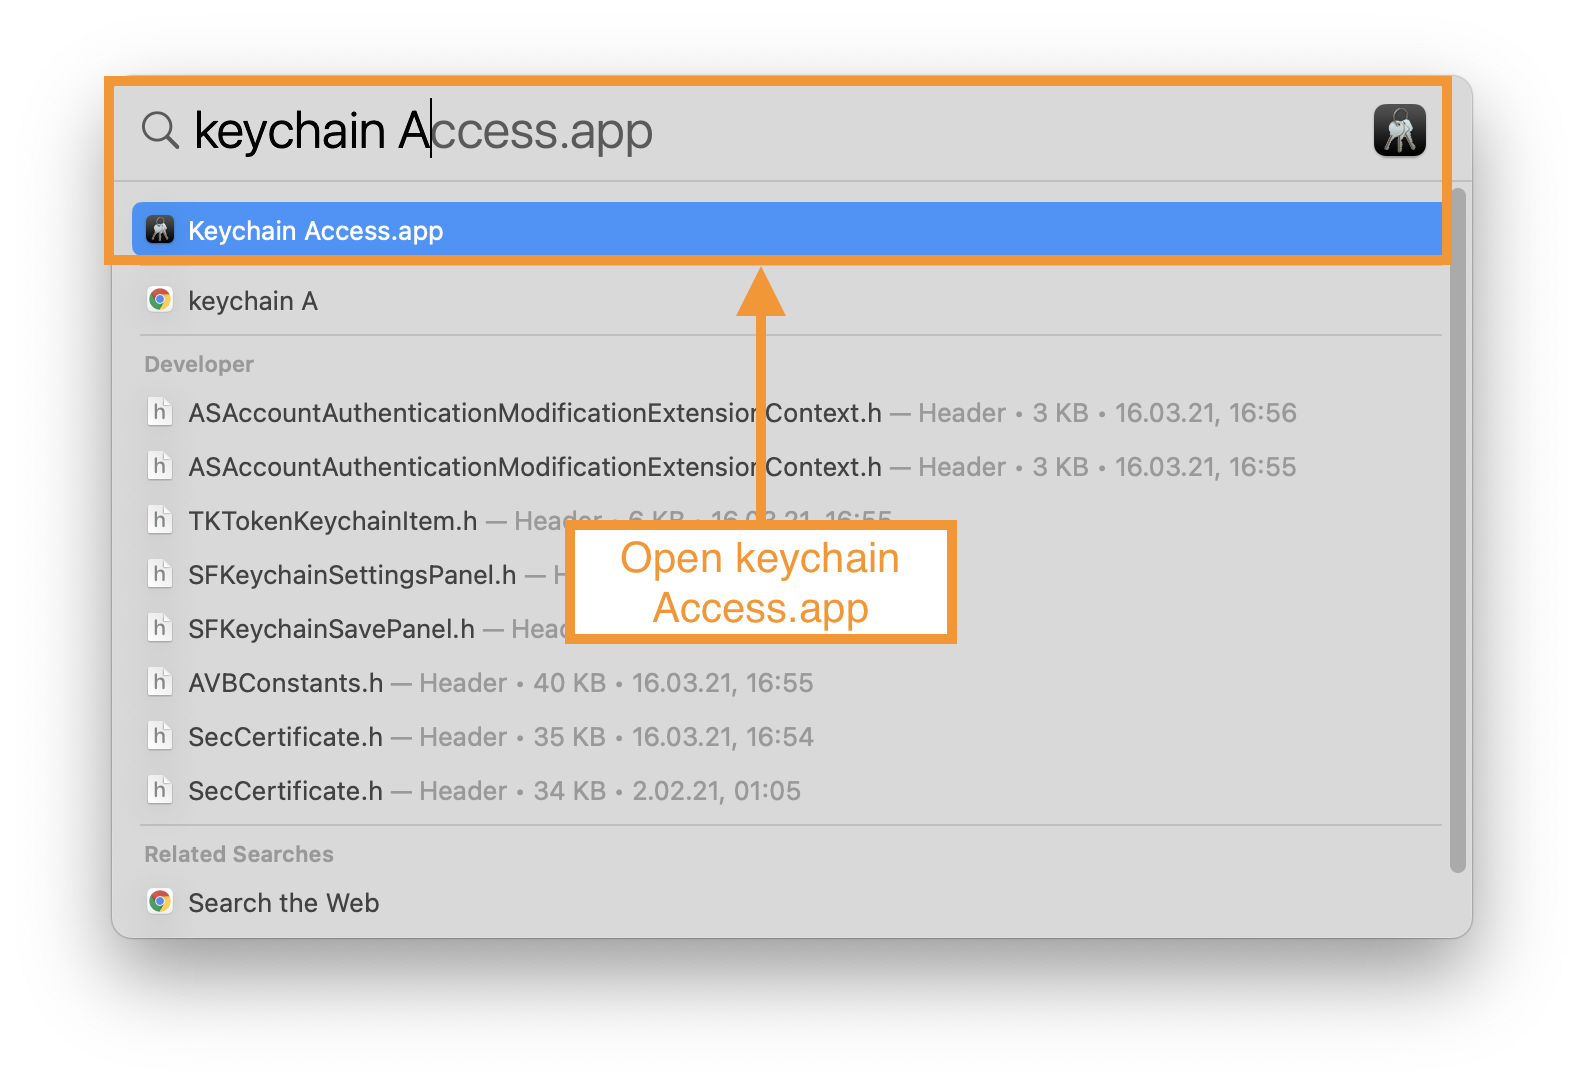Image resolution: width=1584 pixels, height=1086 pixels.
Task: Click the Developer section header
Action: point(198,364)
